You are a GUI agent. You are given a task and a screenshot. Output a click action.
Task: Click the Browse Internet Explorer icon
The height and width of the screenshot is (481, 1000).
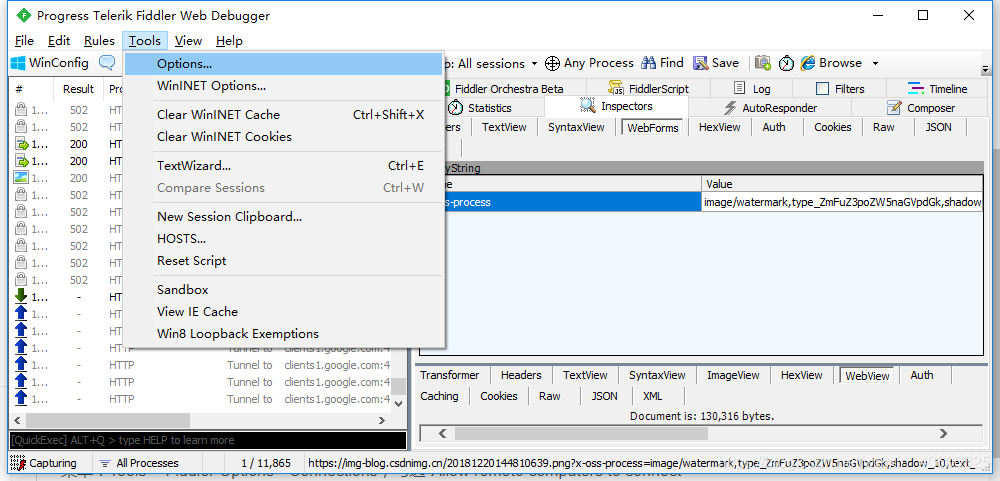pos(808,63)
